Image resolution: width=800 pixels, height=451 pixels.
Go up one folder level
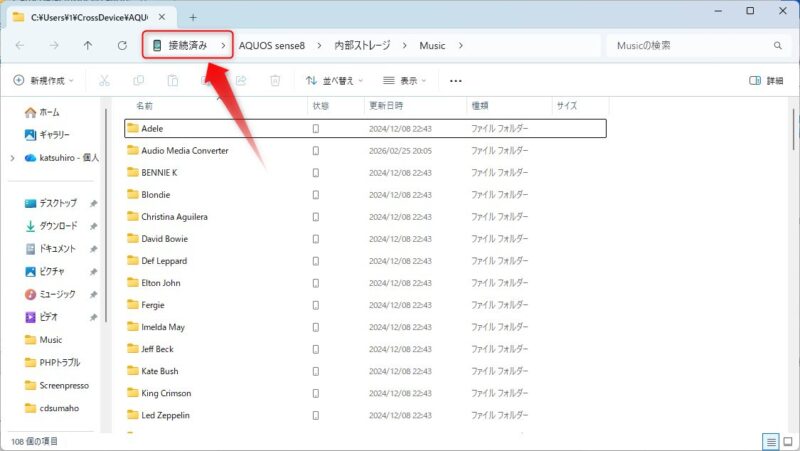click(x=88, y=46)
